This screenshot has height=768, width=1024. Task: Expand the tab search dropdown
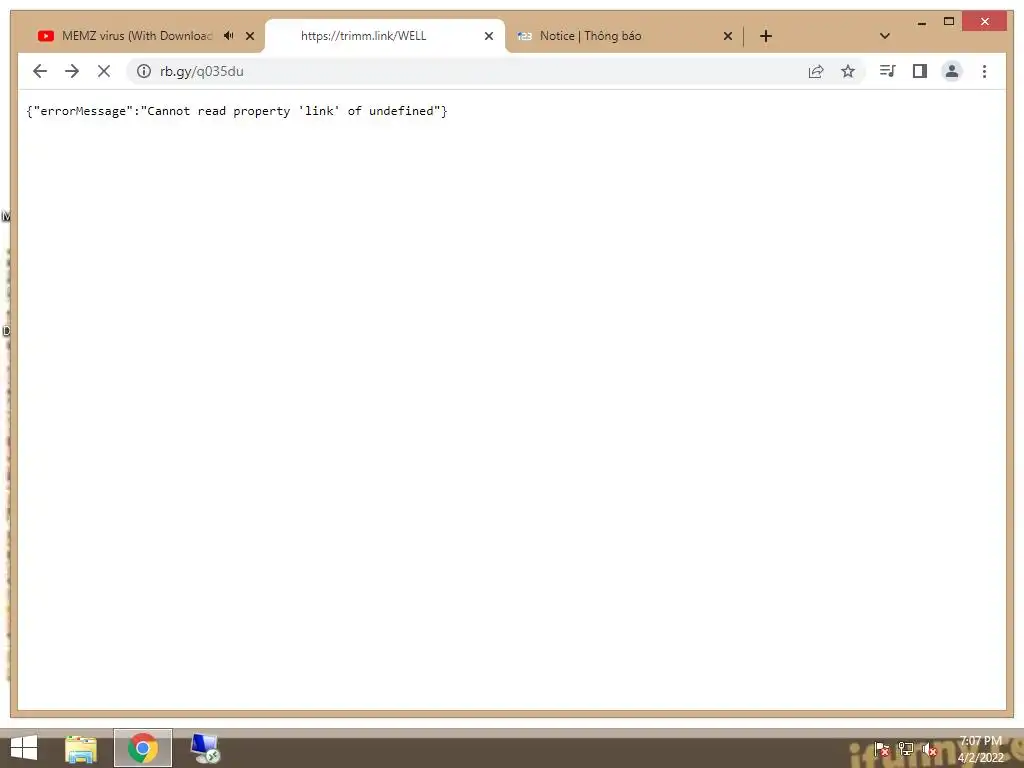885,36
